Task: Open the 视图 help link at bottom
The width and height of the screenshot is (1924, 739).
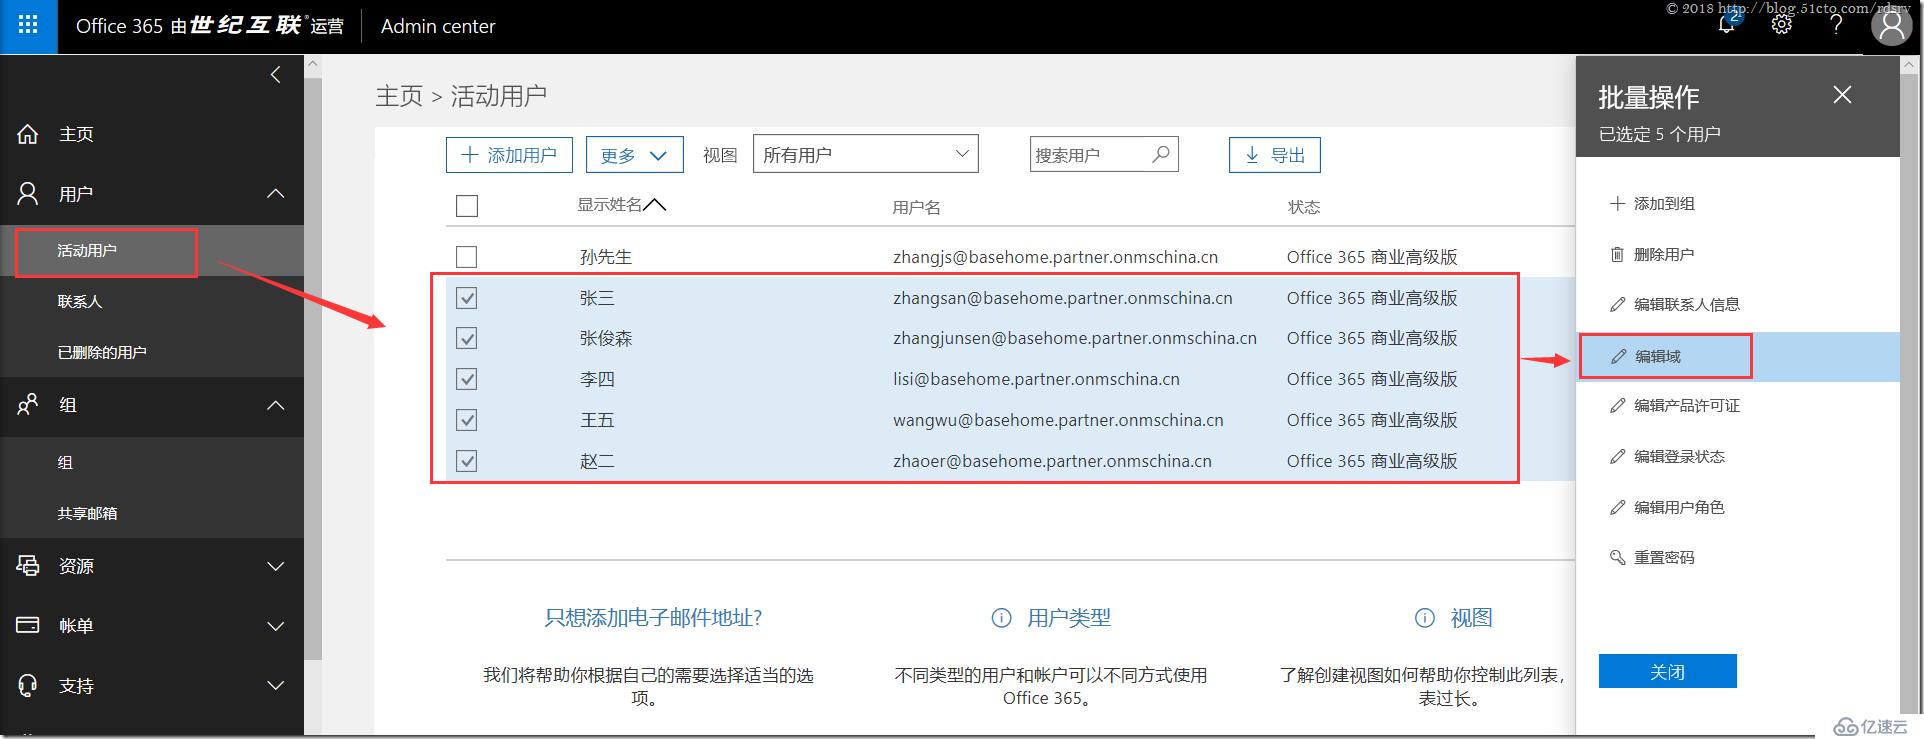Action: 1471,618
